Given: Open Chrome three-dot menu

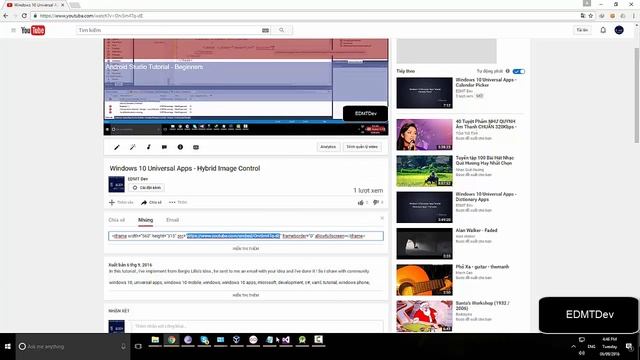Looking at the screenshot, I should [634, 16].
